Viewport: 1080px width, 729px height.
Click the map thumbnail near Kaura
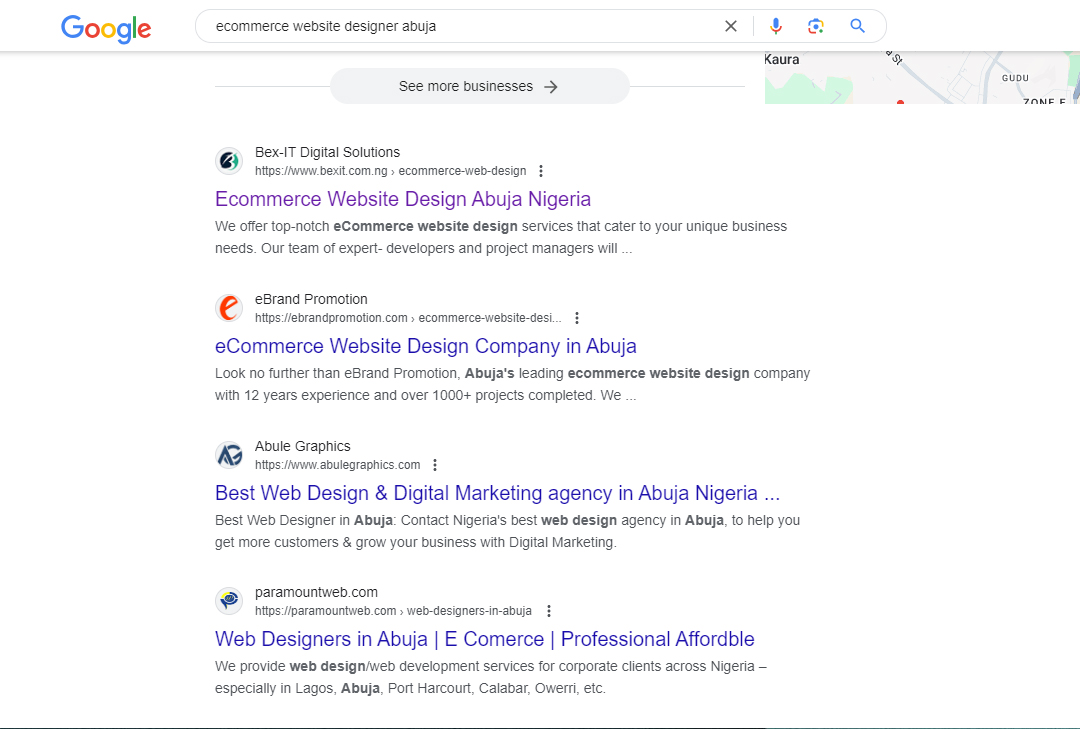pos(922,77)
